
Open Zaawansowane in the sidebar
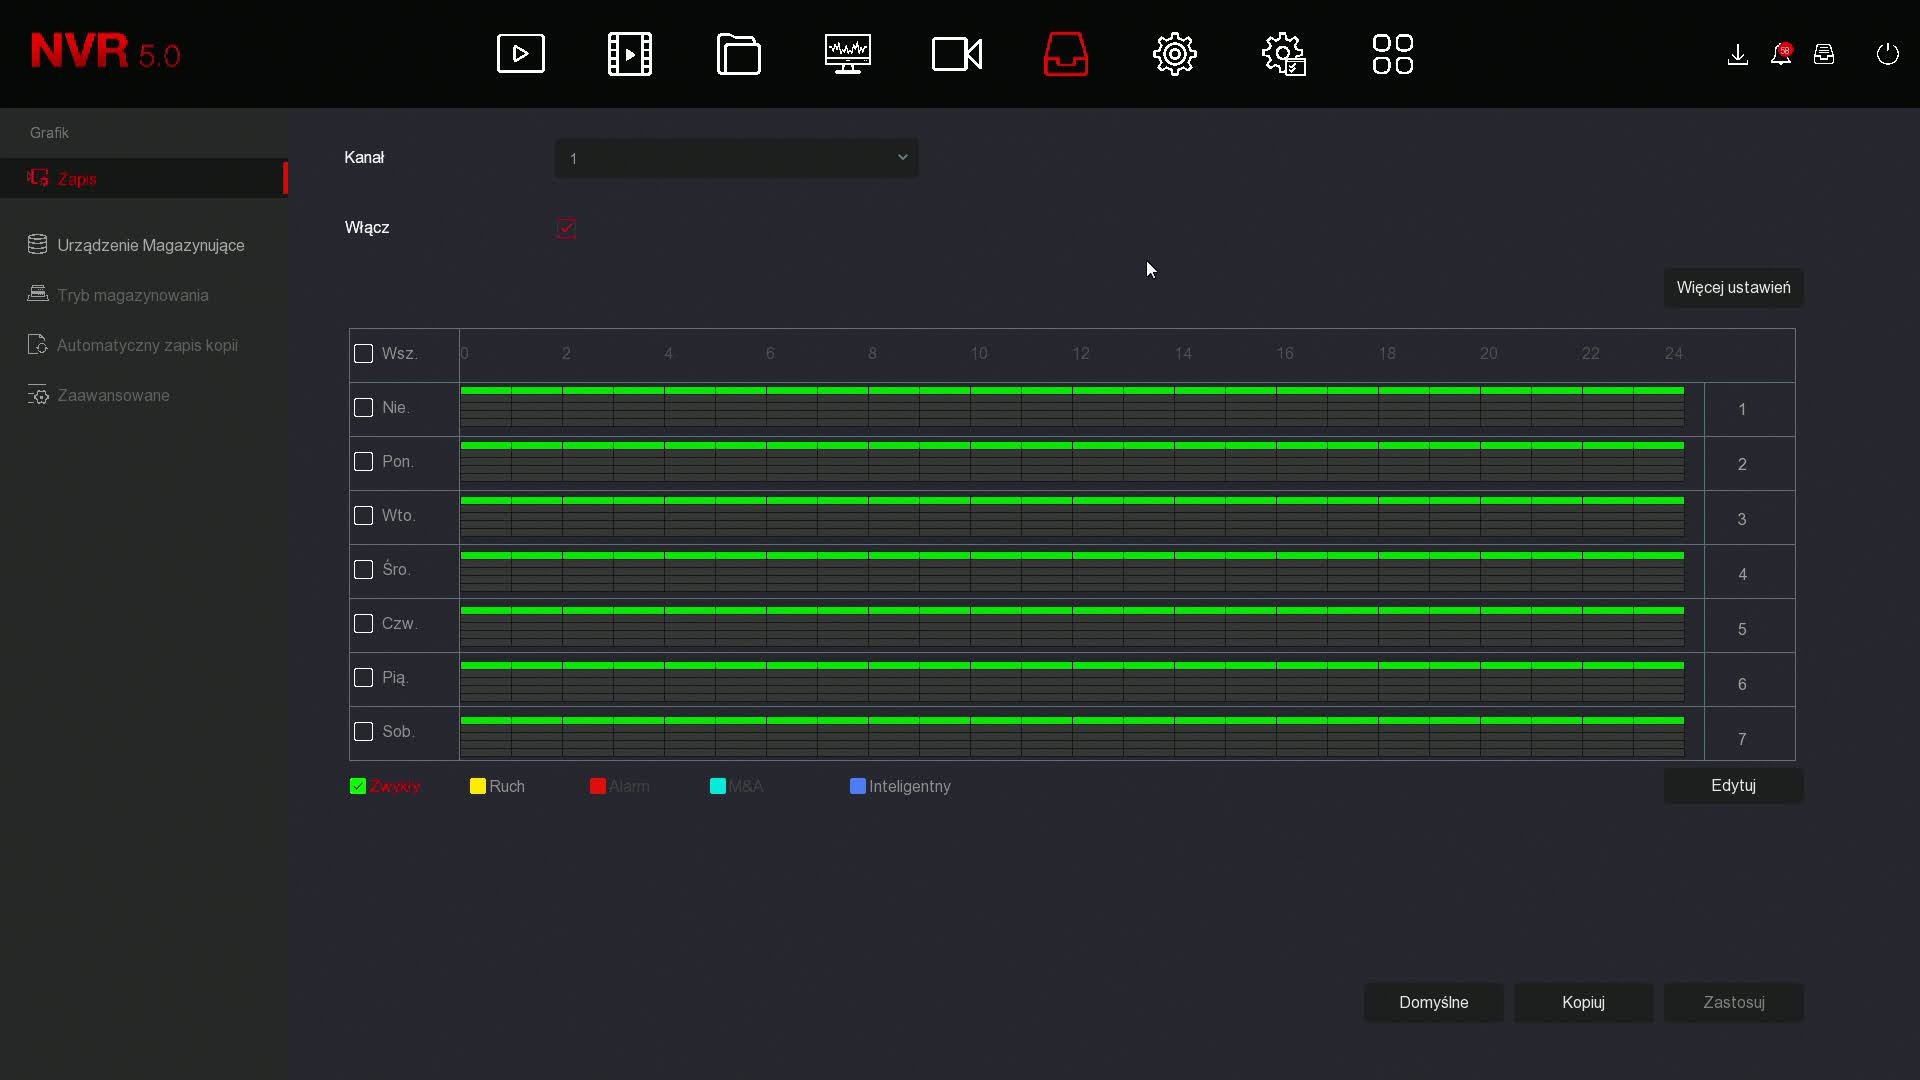113,395
